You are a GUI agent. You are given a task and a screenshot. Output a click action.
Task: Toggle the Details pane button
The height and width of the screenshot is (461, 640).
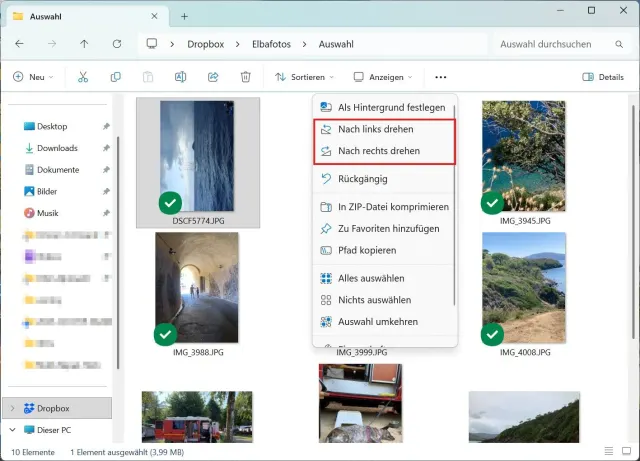point(602,77)
